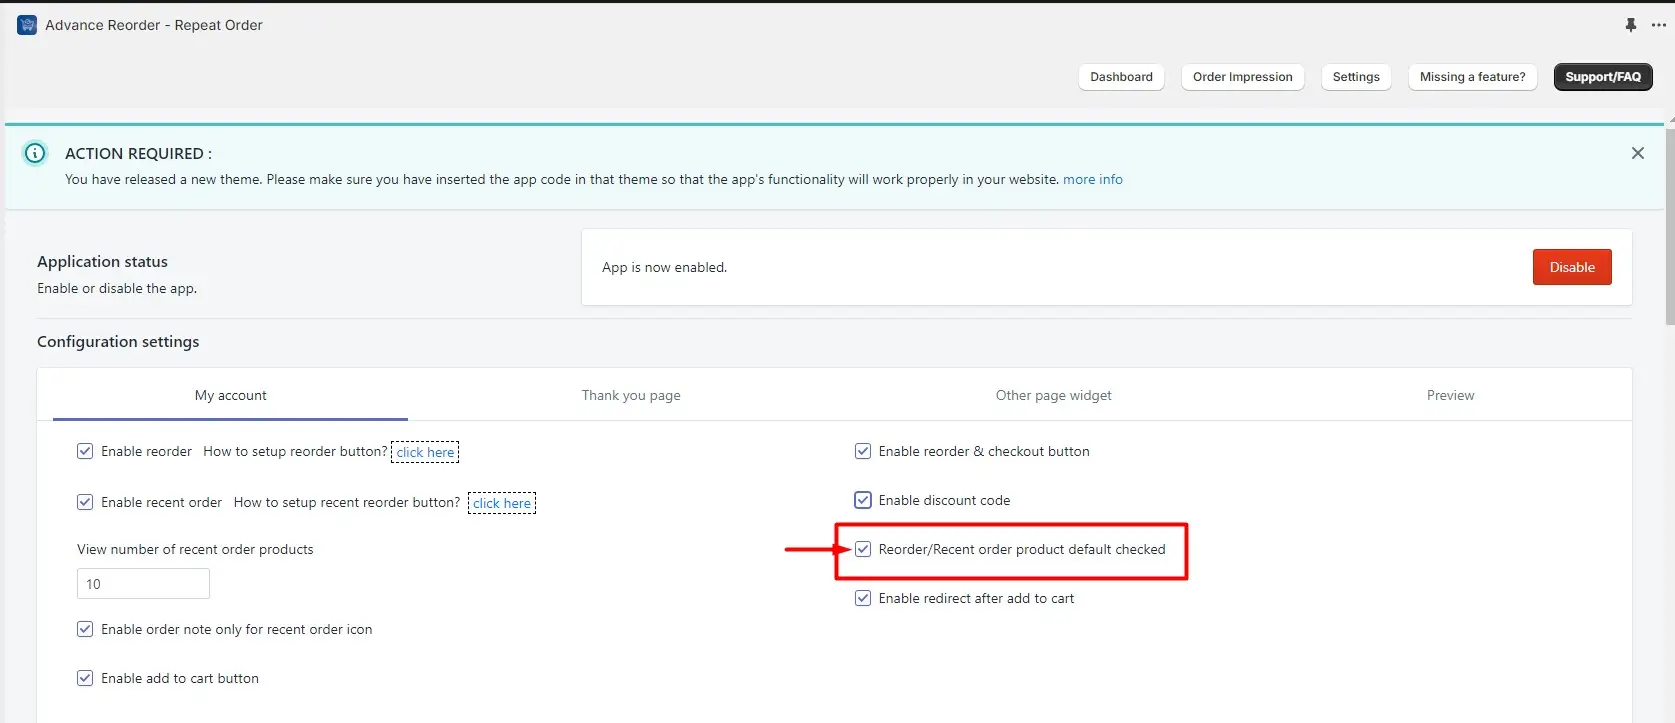Open the Other page widget tab
This screenshot has width=1675, height=723.
1053,395
